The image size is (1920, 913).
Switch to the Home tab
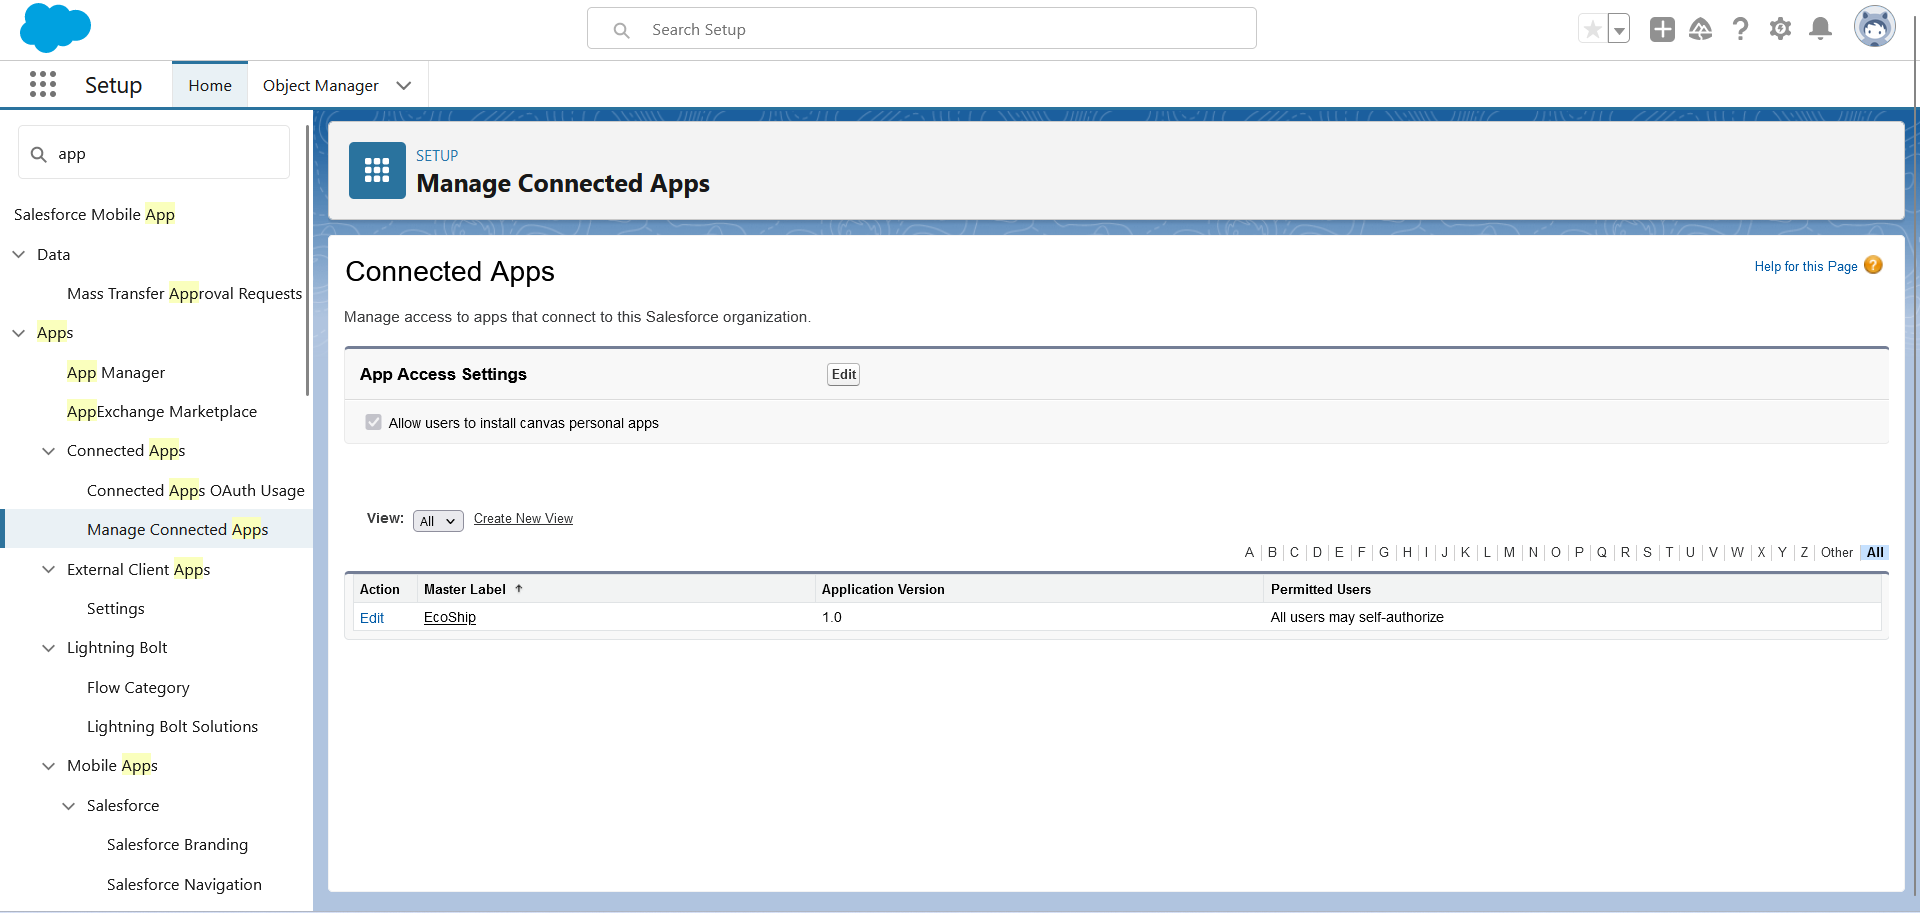pos(210,86)
